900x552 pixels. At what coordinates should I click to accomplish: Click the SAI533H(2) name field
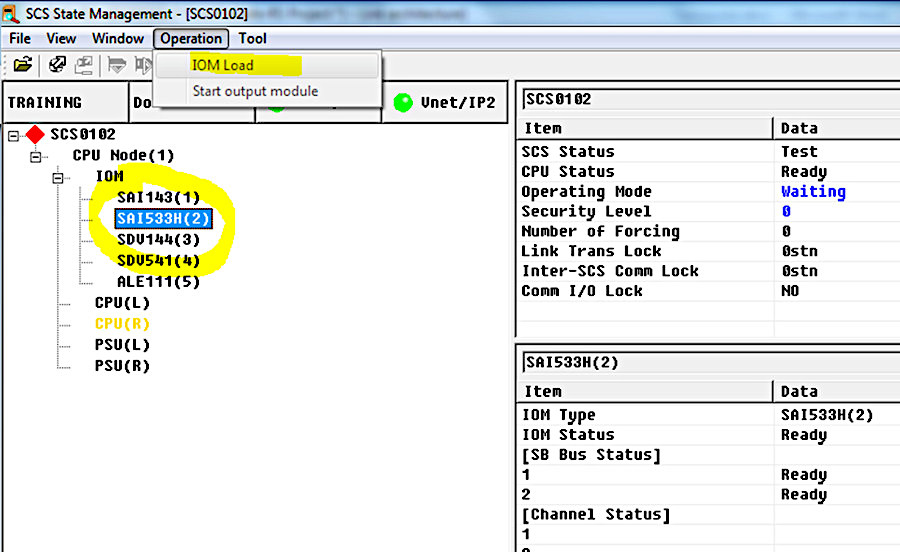[x=711, y=363]
